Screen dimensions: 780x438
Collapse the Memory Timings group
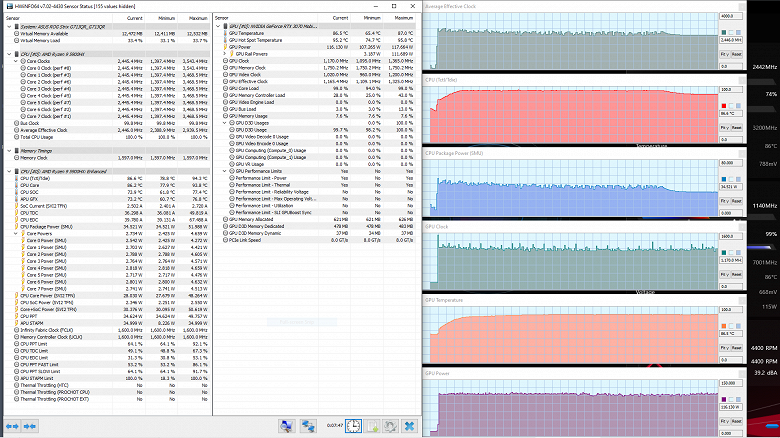coord(9,151)
